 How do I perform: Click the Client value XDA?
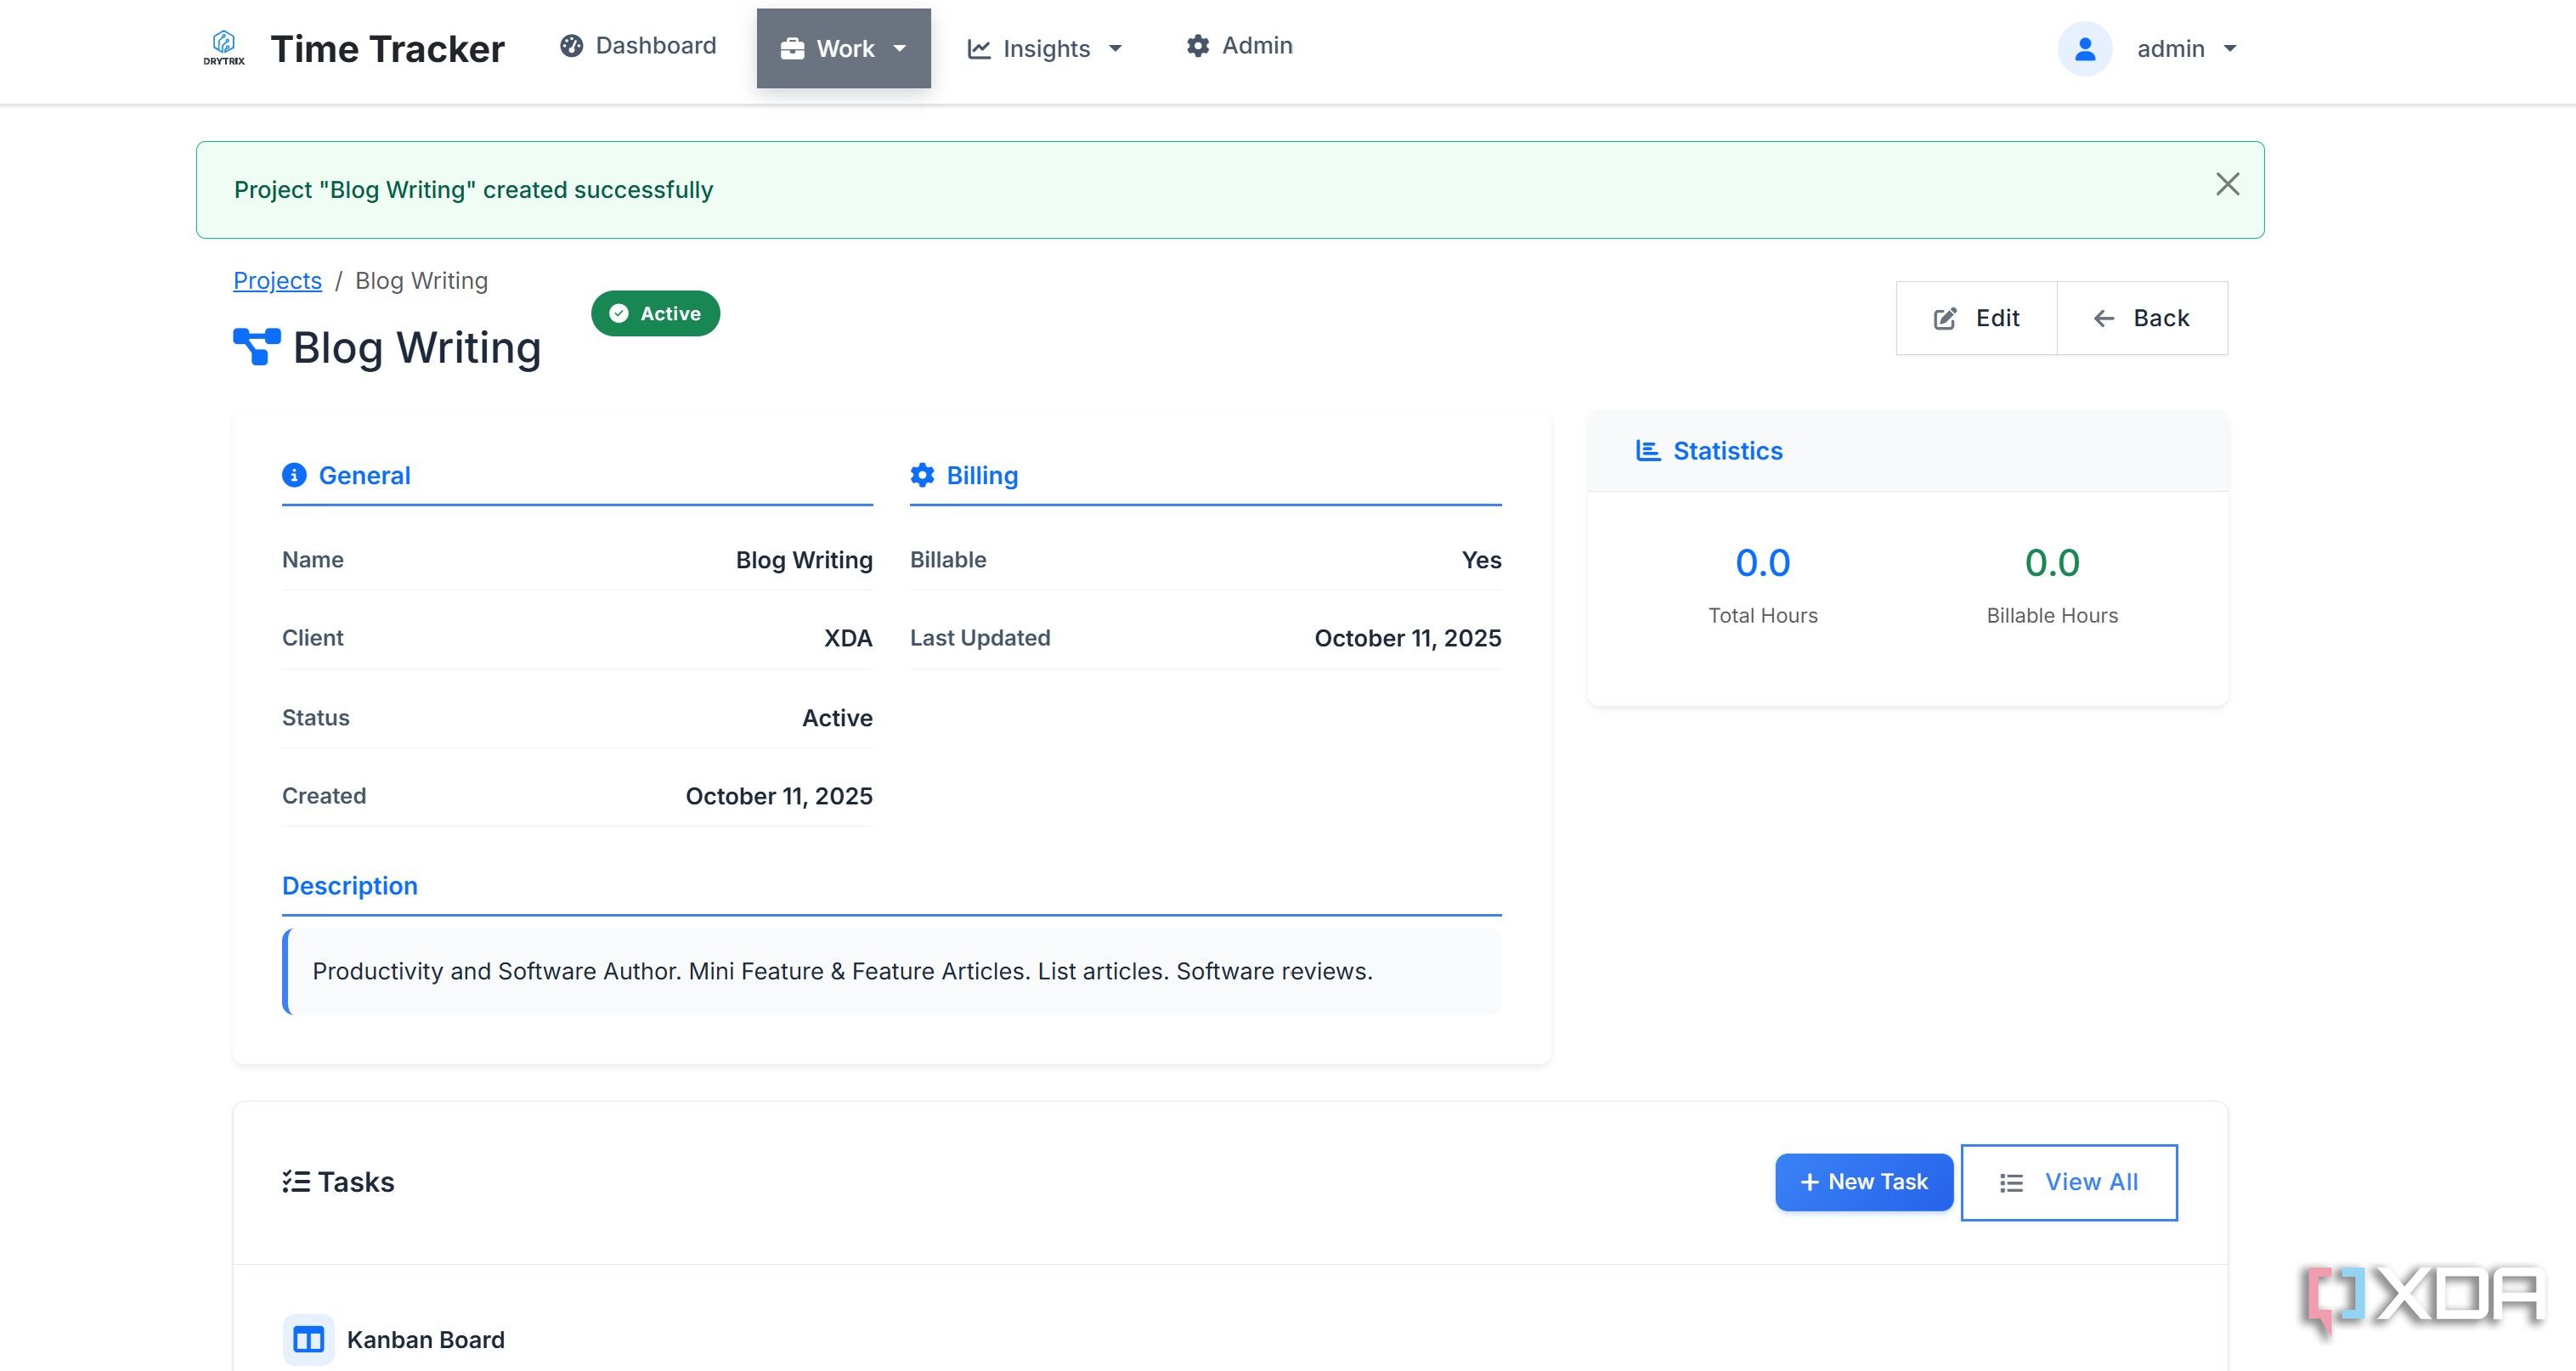pos(848,638)
